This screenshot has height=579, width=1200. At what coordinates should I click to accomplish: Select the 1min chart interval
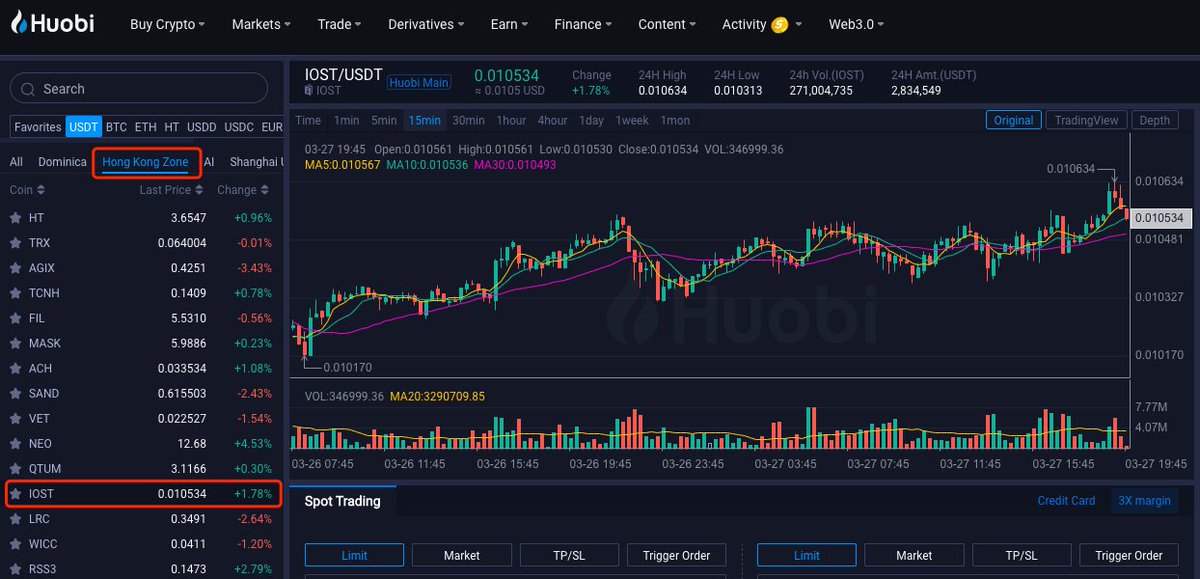point(347,120)
